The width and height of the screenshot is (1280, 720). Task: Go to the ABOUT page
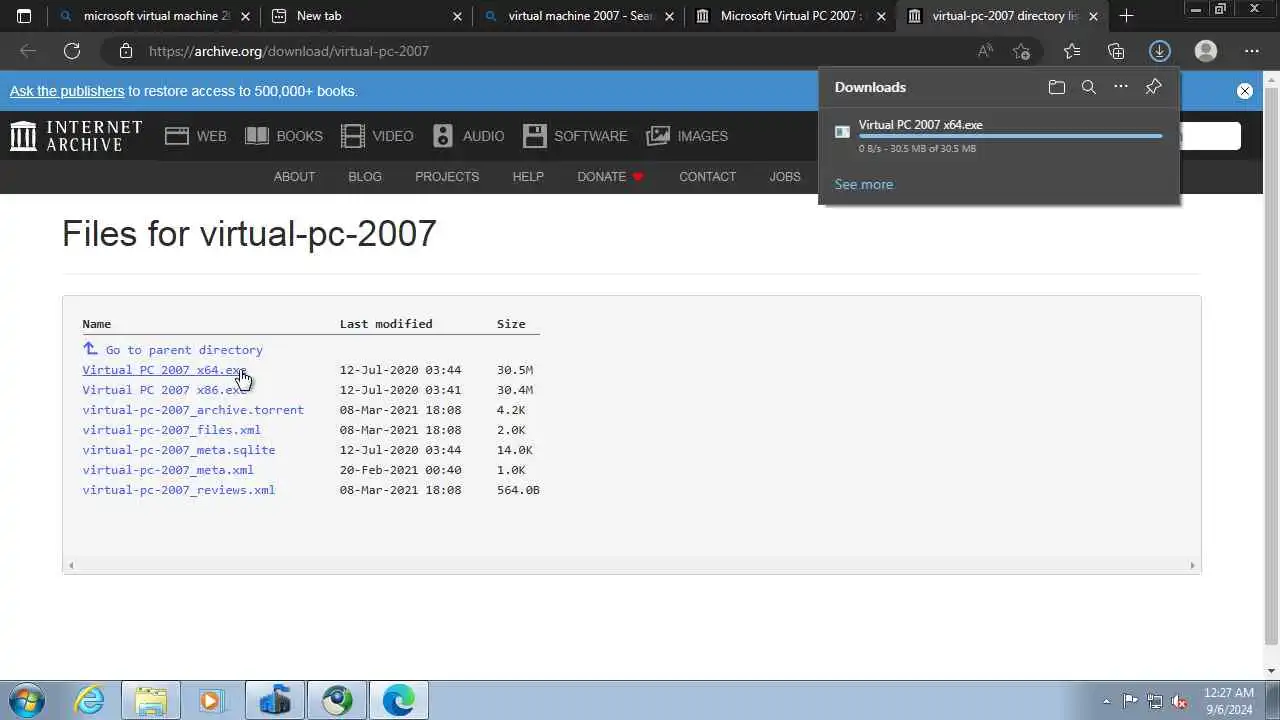294,177
